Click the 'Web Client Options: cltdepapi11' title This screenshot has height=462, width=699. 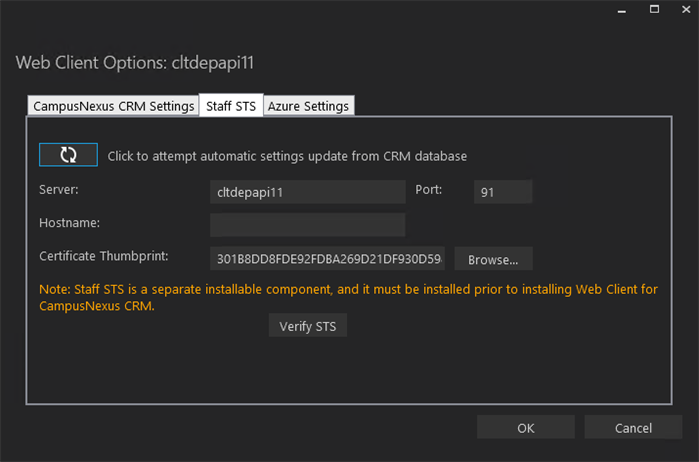click(135, 62)
